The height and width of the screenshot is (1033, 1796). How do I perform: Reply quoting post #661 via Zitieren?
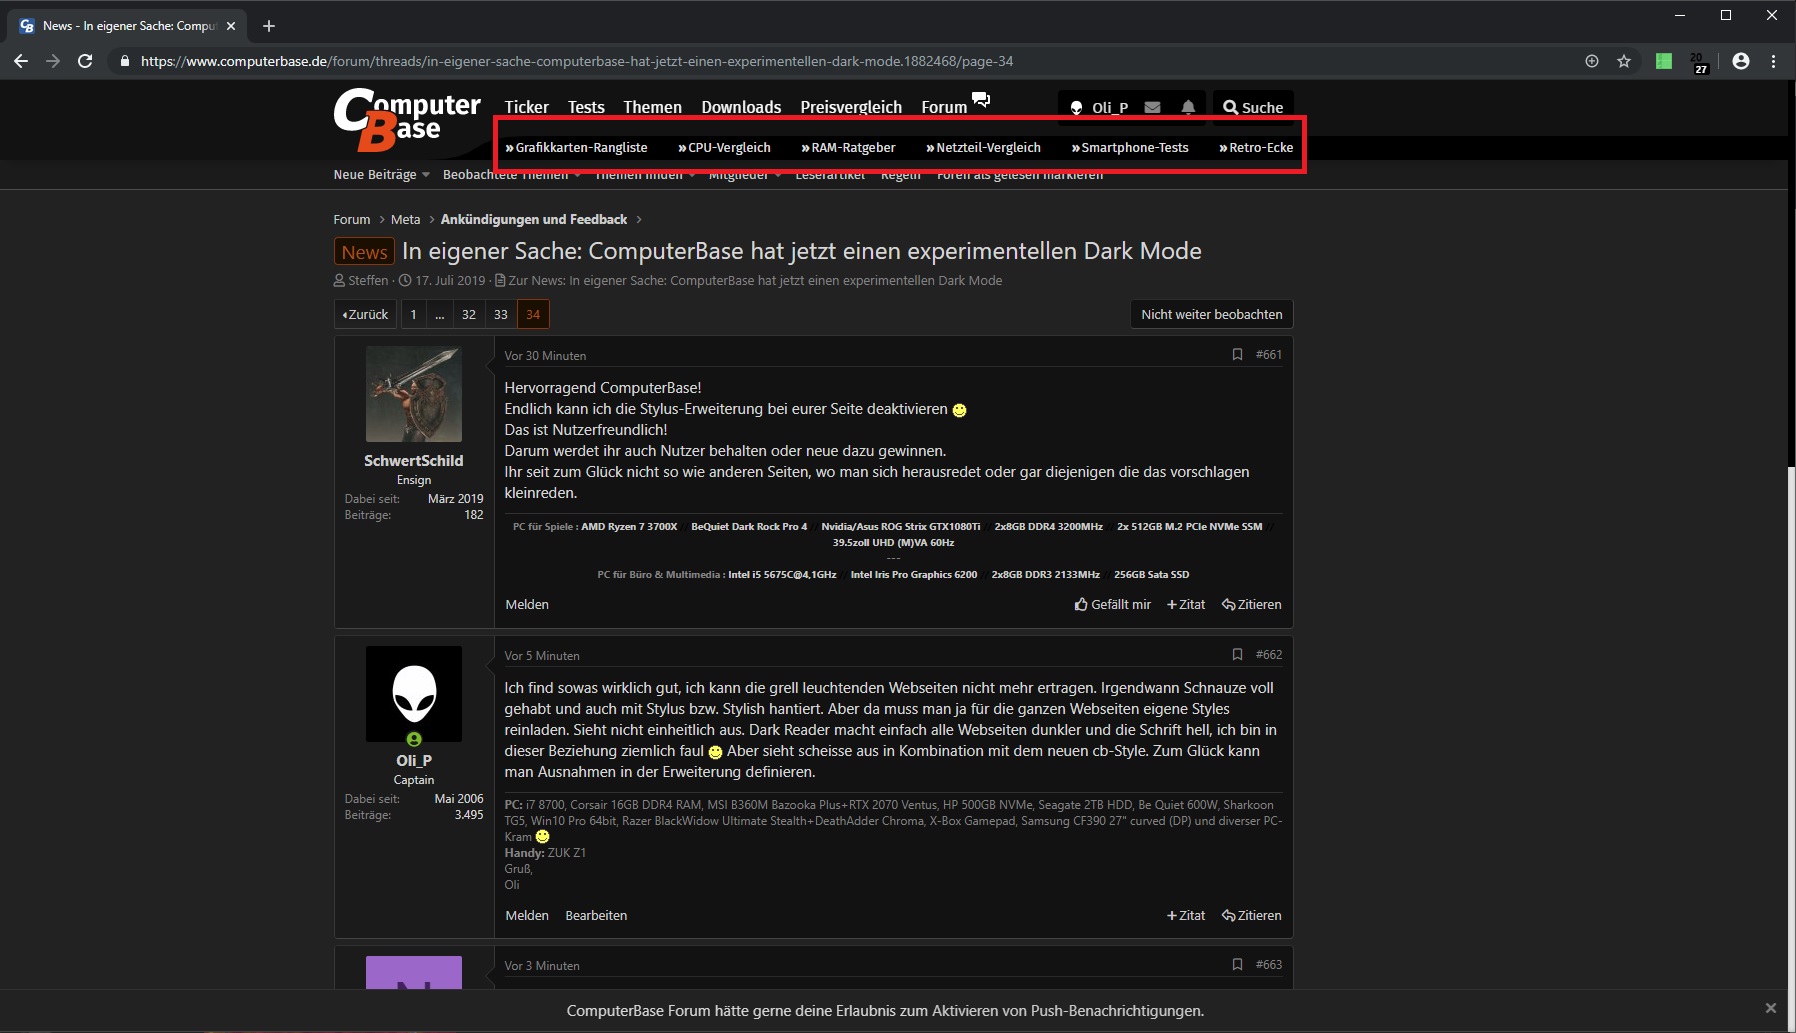click(1251, 604)
